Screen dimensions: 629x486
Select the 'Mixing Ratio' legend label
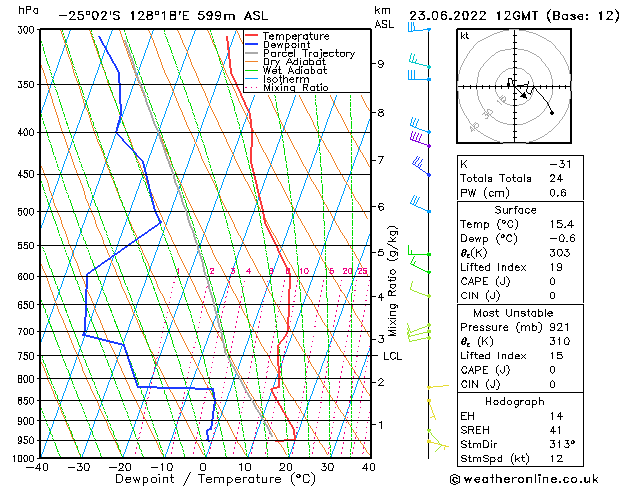(x=296, y=87)
